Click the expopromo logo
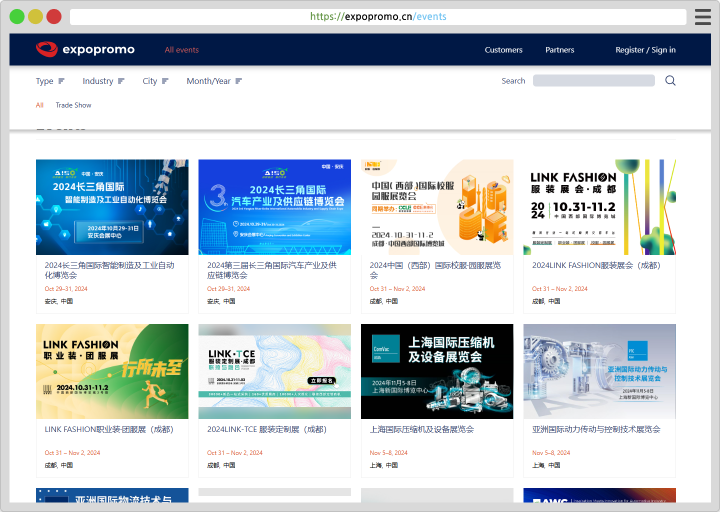Image resolution: width=720 pixels, height=512 pixels. tap(85, 49)
